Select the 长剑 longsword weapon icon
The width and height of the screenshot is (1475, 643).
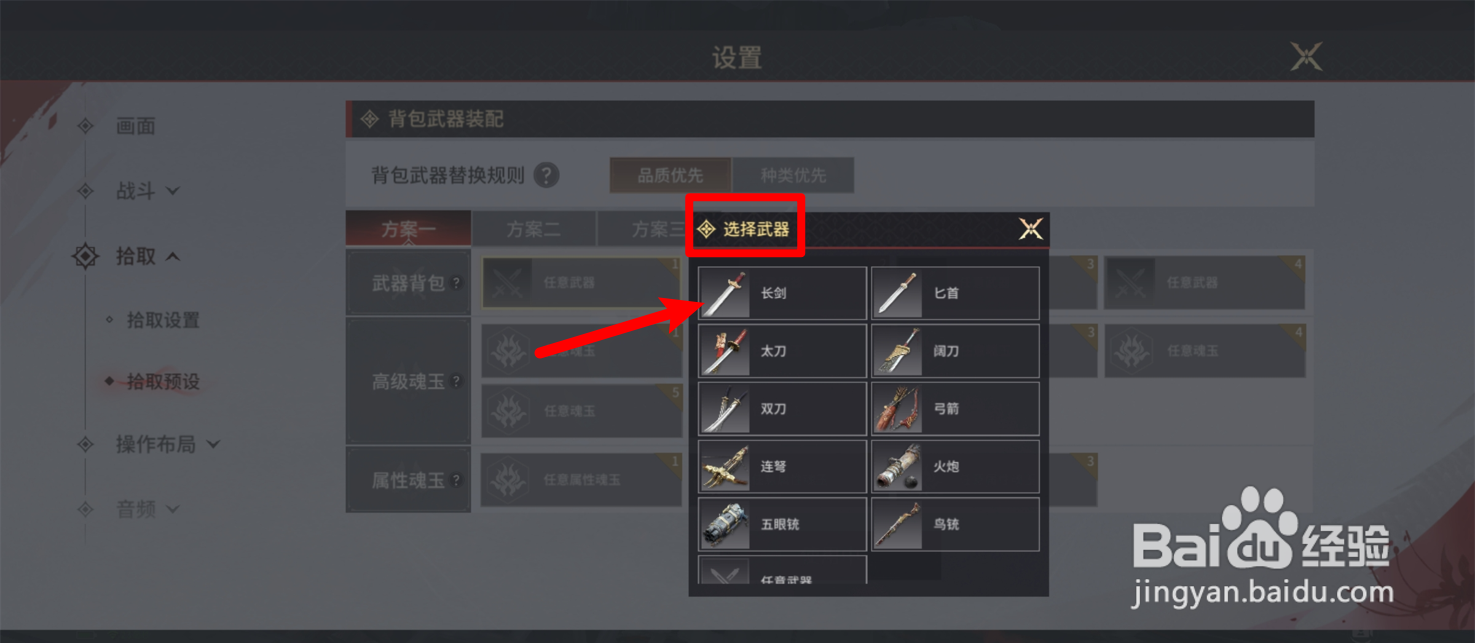click(x=782, y=293)
